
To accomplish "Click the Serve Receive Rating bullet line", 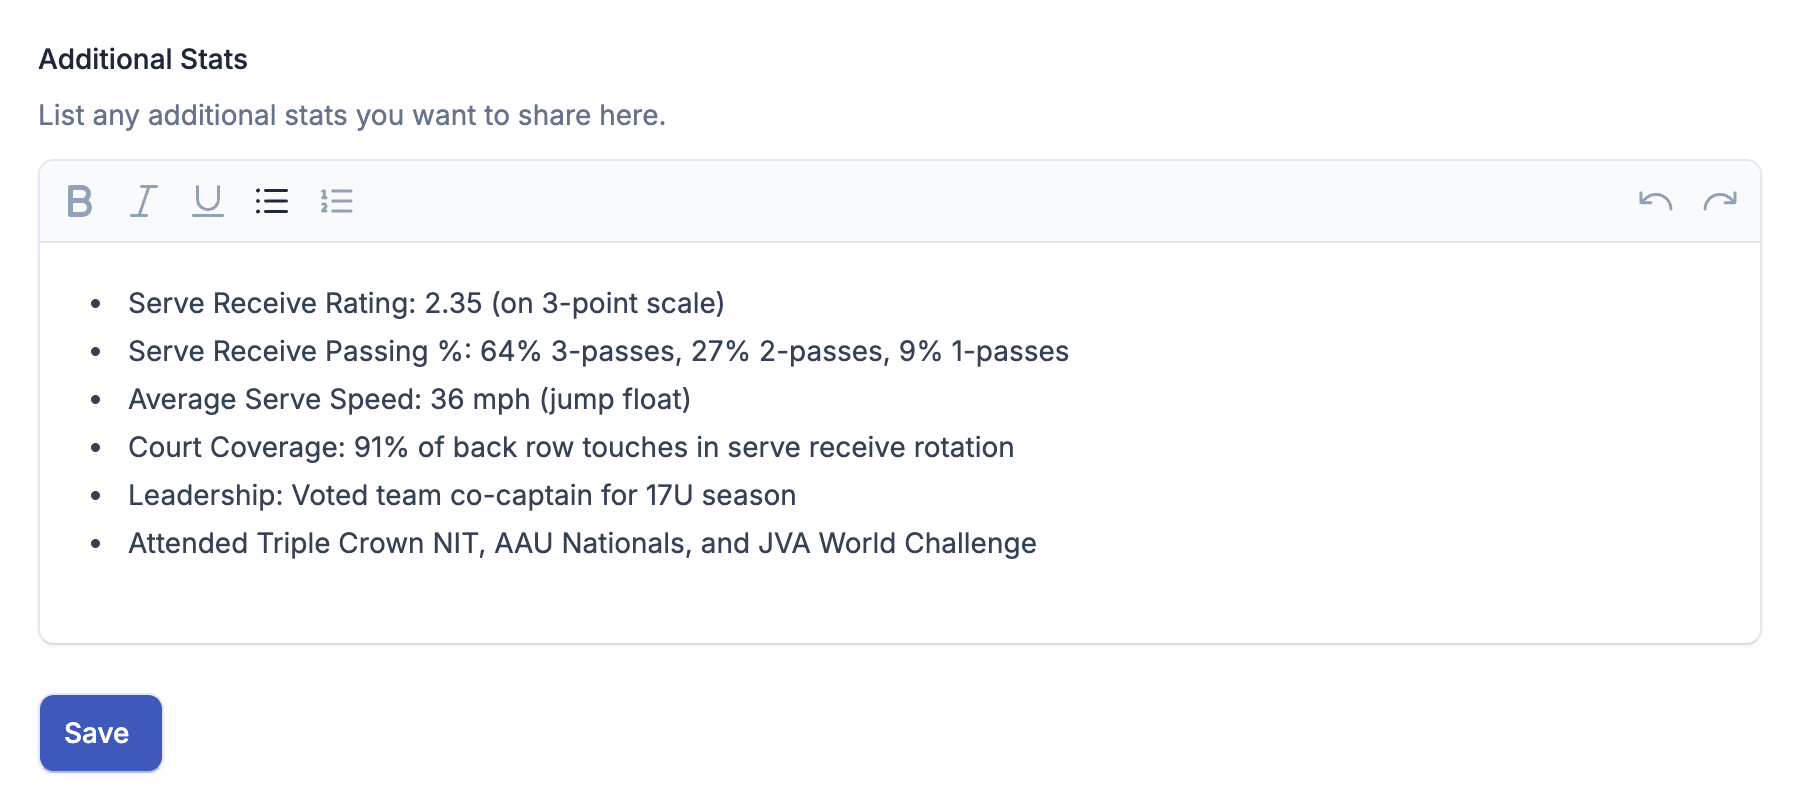I will click(x=426, y=303).
